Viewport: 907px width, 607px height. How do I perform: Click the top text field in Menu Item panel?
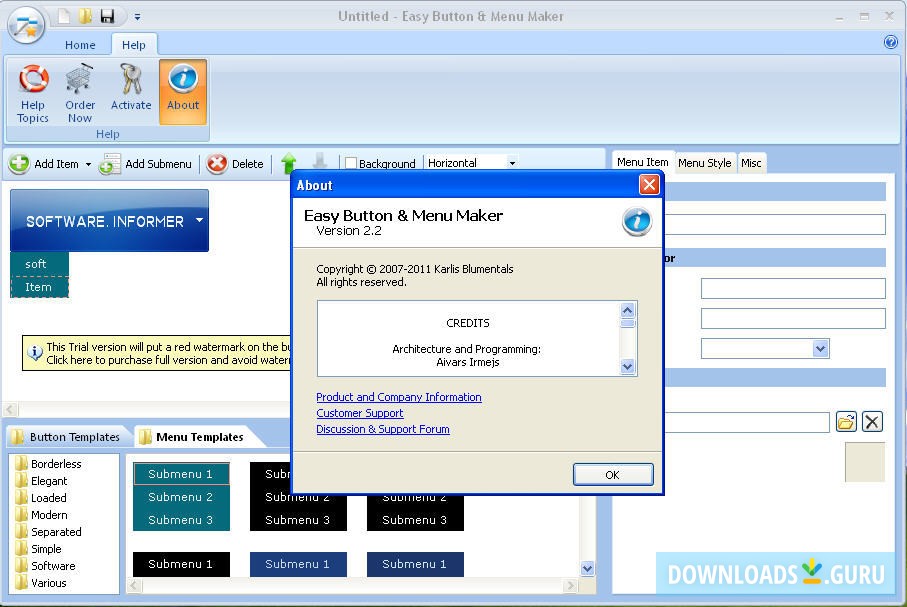(775, 225)
